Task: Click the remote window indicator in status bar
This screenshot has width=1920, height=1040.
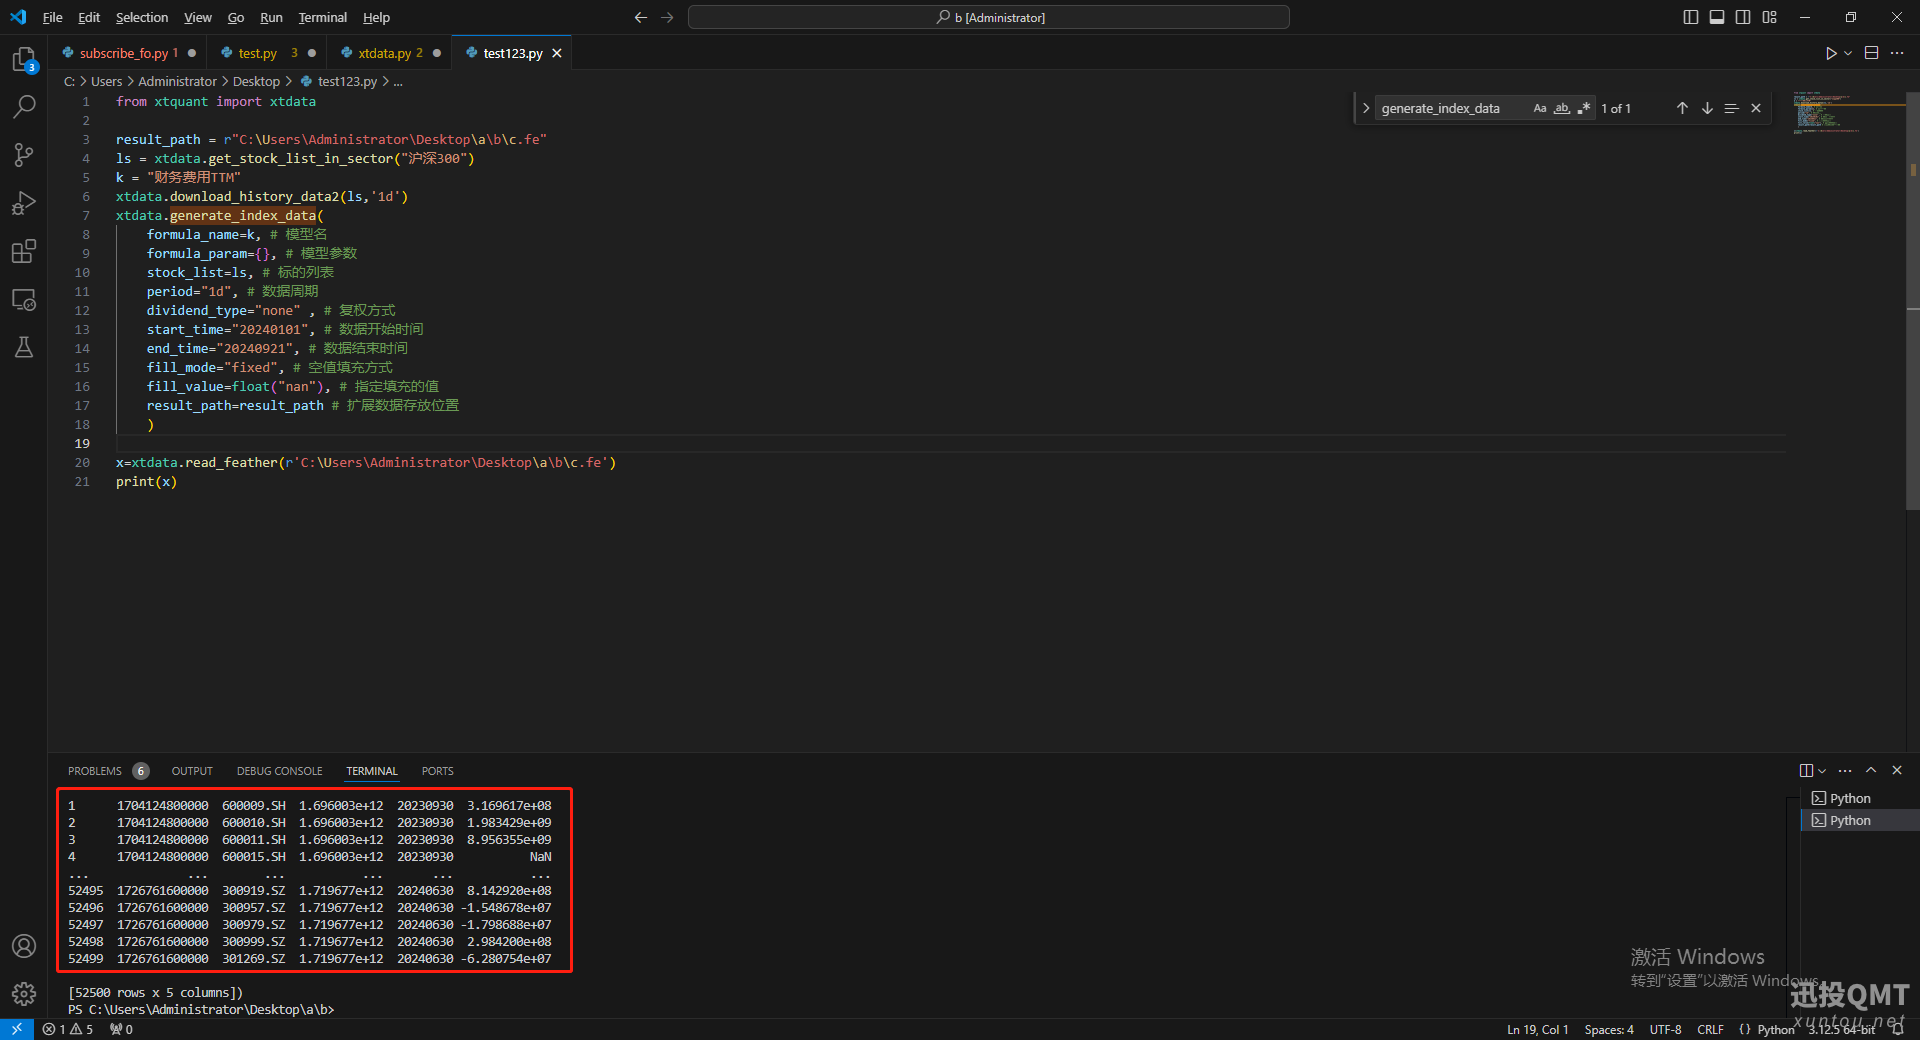Action: point(17,1029)
